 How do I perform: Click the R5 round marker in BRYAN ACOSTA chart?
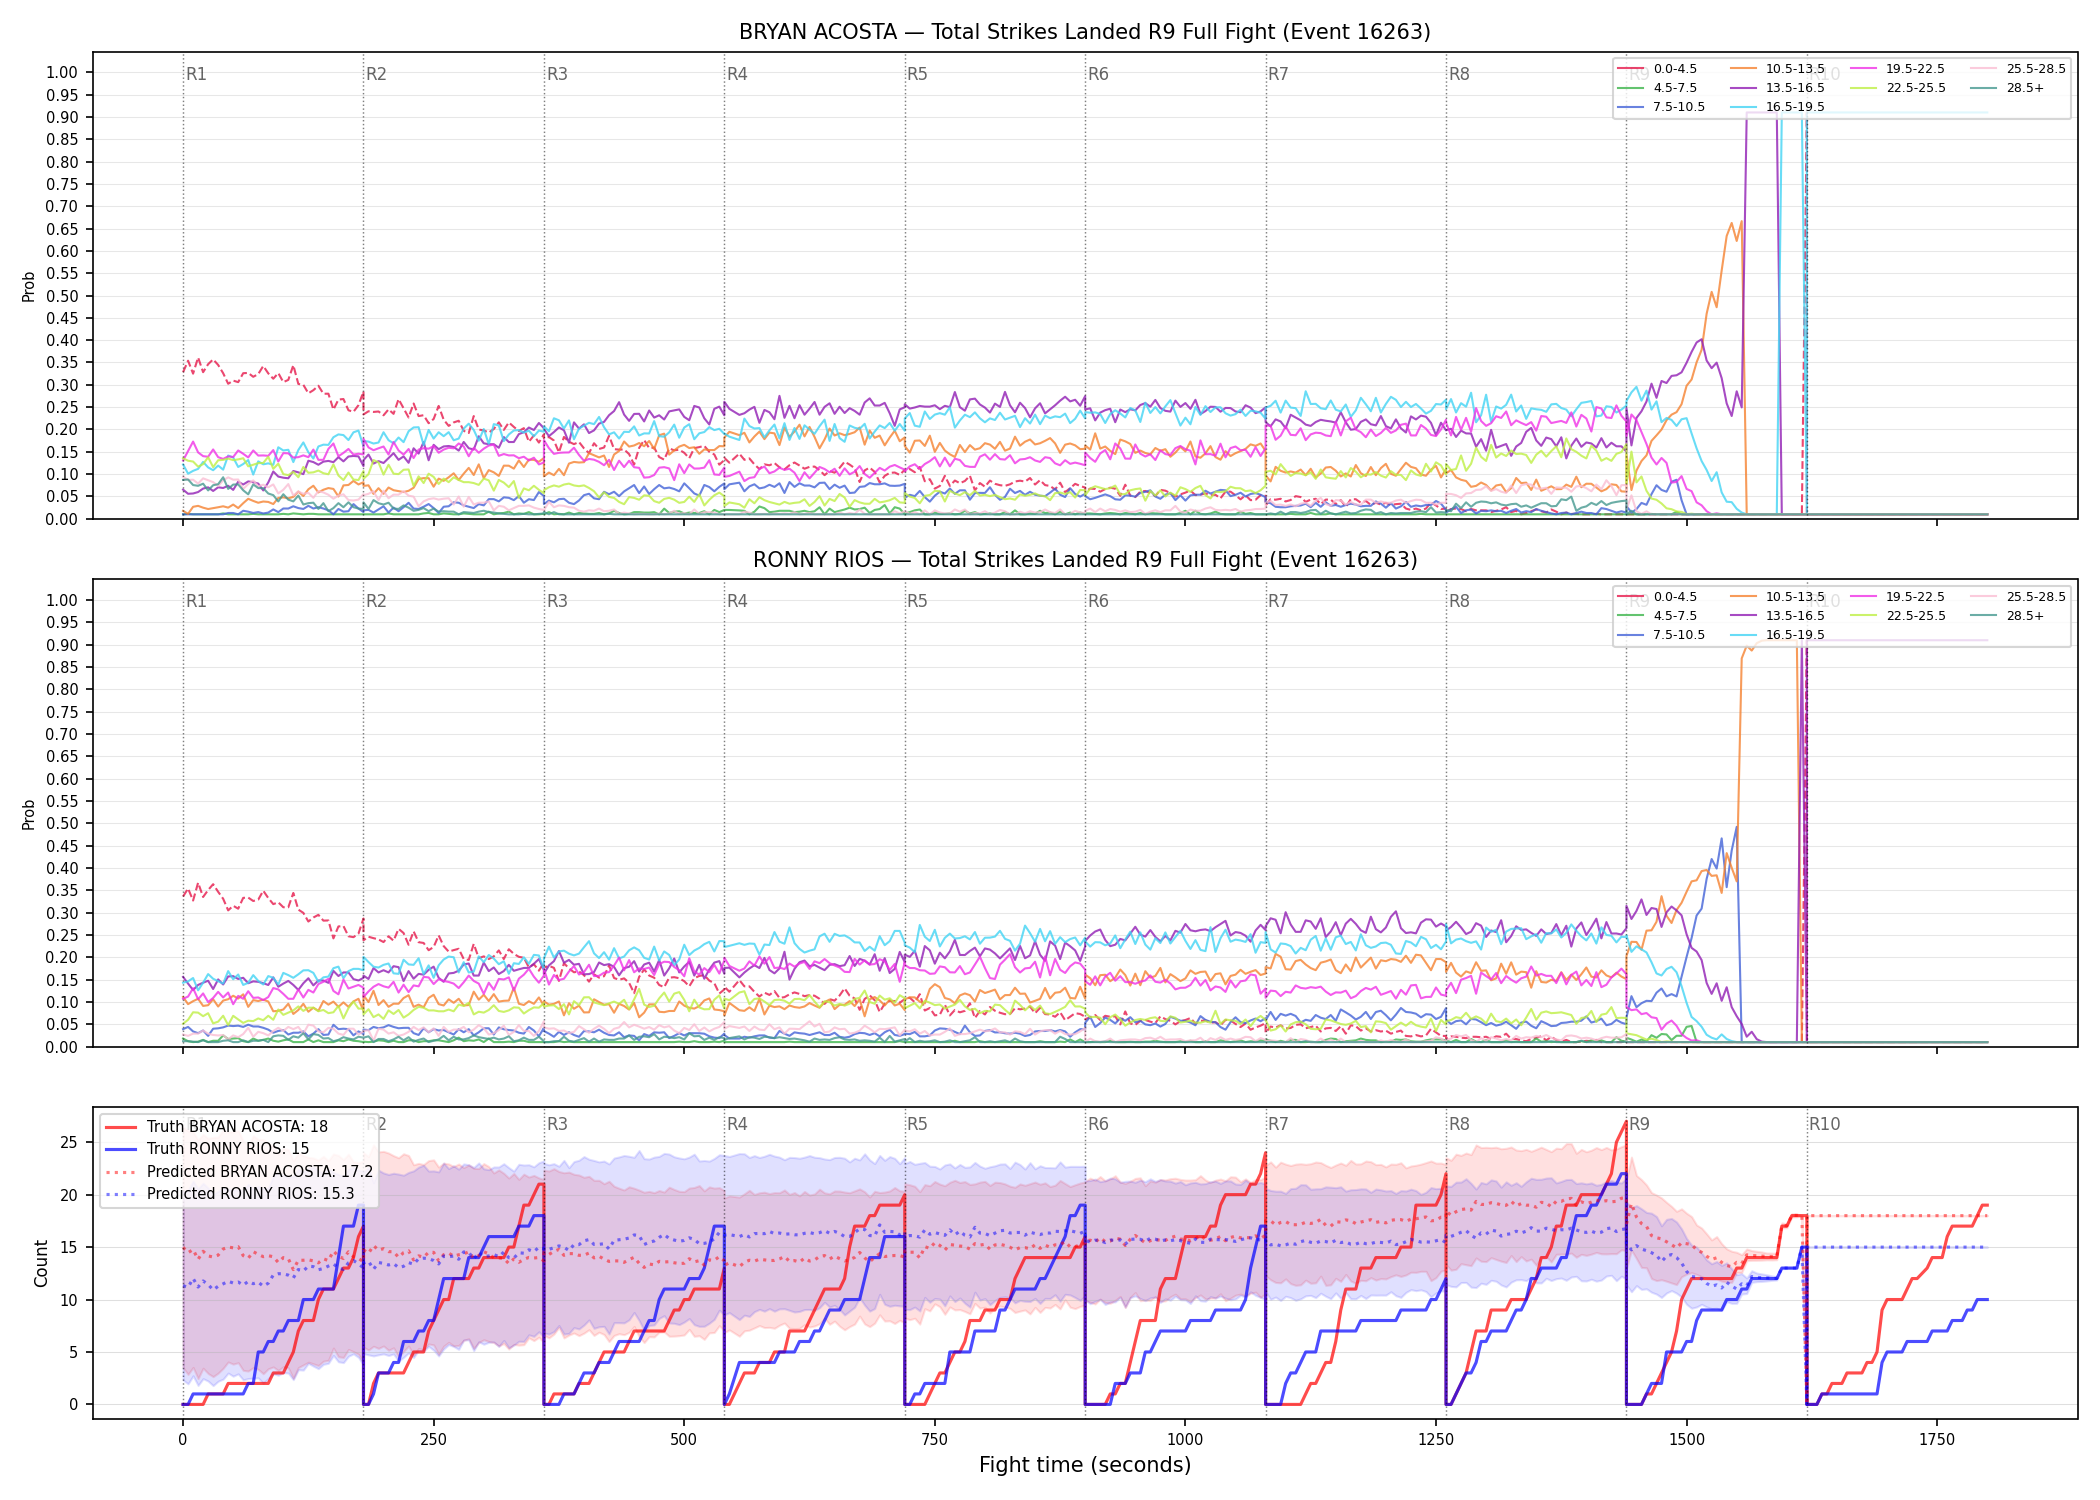click(917, 74)
